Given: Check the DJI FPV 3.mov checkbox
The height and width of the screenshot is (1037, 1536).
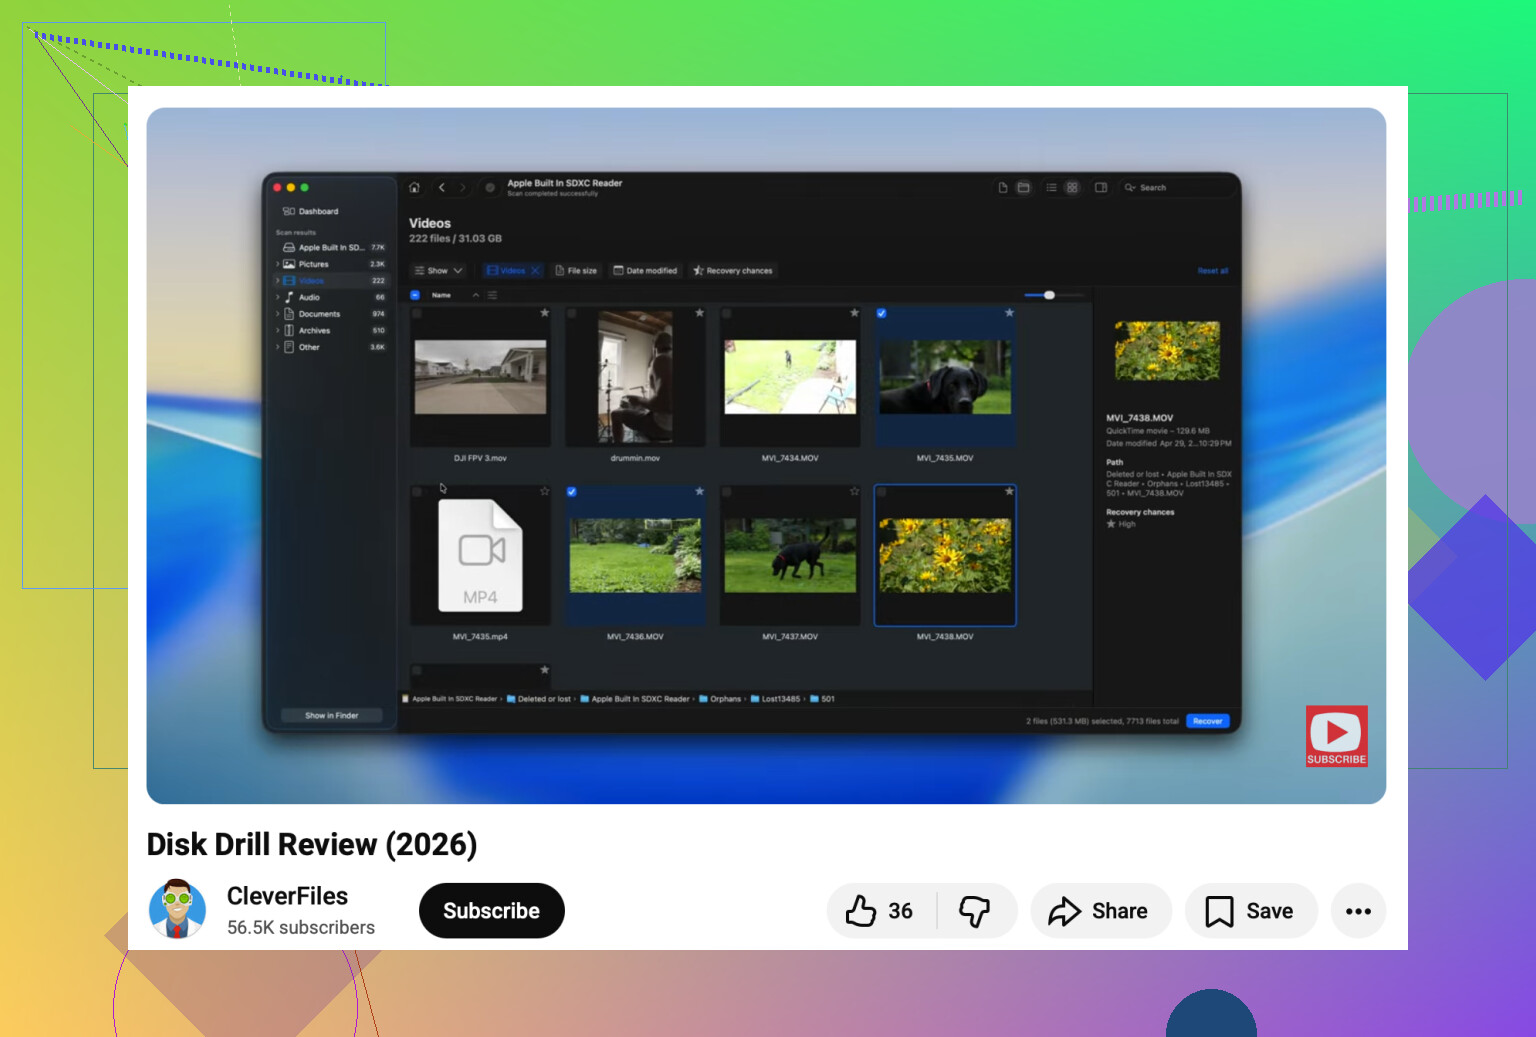Looking at the screenshot, I should [x=417, y=313].
